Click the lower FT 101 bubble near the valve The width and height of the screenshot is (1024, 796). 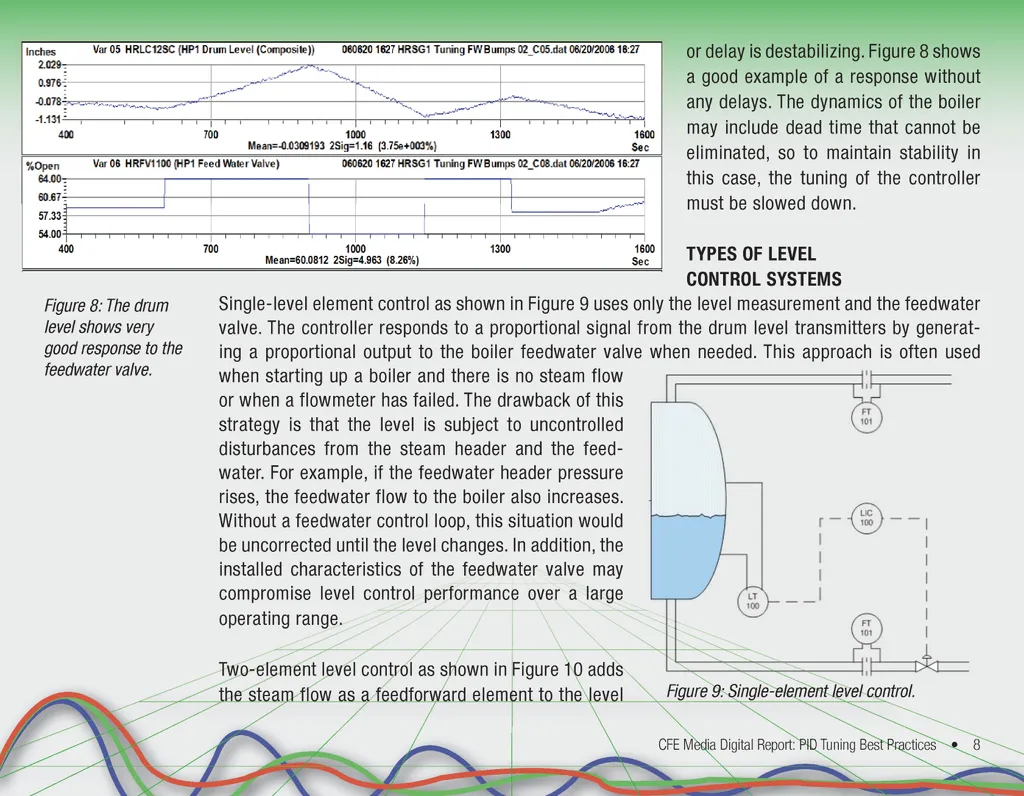(x=866, y=628)
